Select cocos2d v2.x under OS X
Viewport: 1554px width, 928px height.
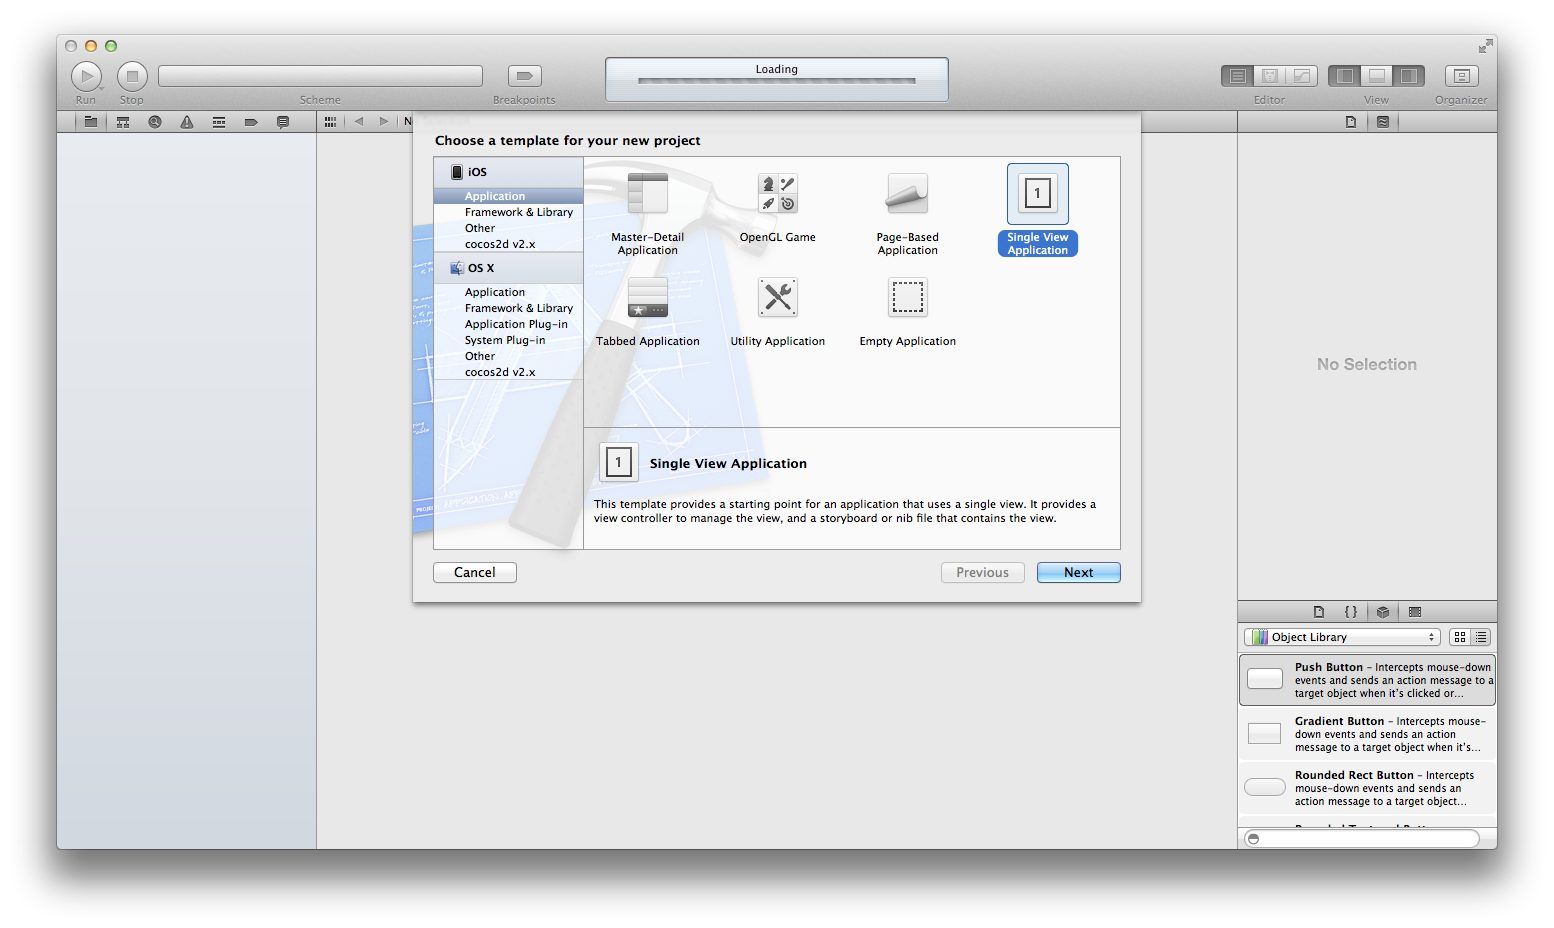508,372
